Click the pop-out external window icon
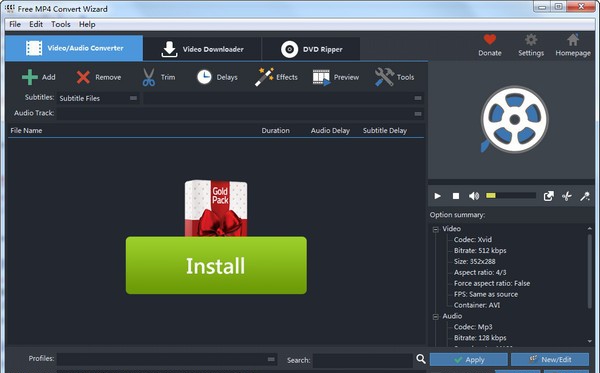 (x=549, y=196)
